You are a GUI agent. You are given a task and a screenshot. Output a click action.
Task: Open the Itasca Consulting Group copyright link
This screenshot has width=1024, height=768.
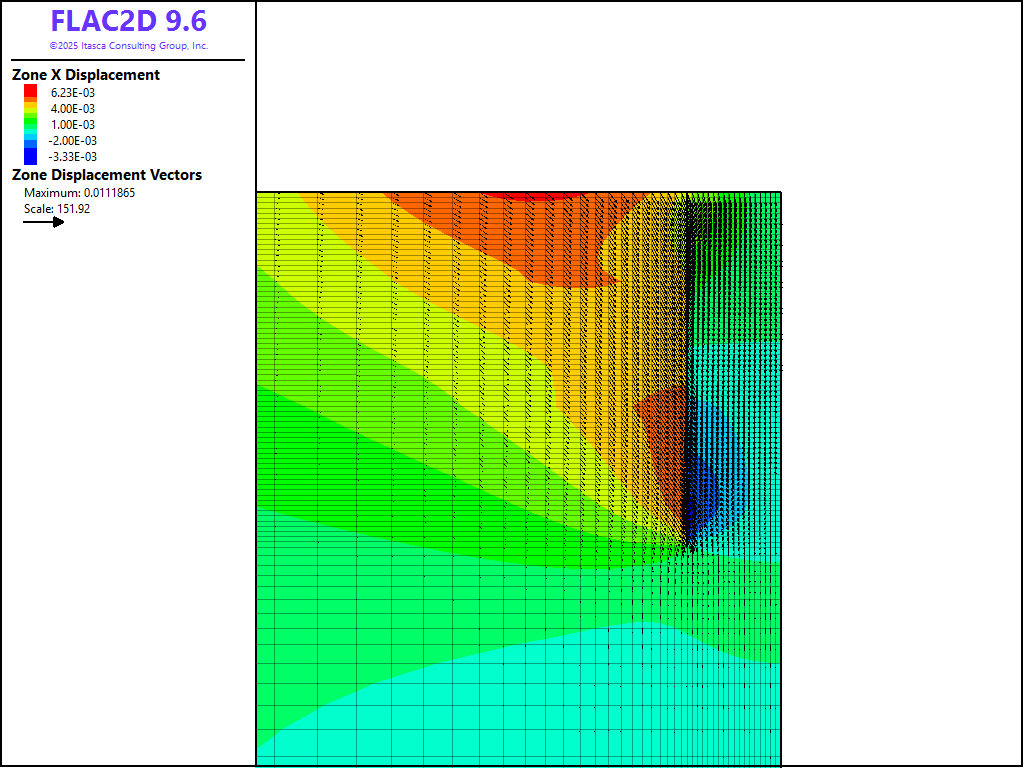click(128, 46)
